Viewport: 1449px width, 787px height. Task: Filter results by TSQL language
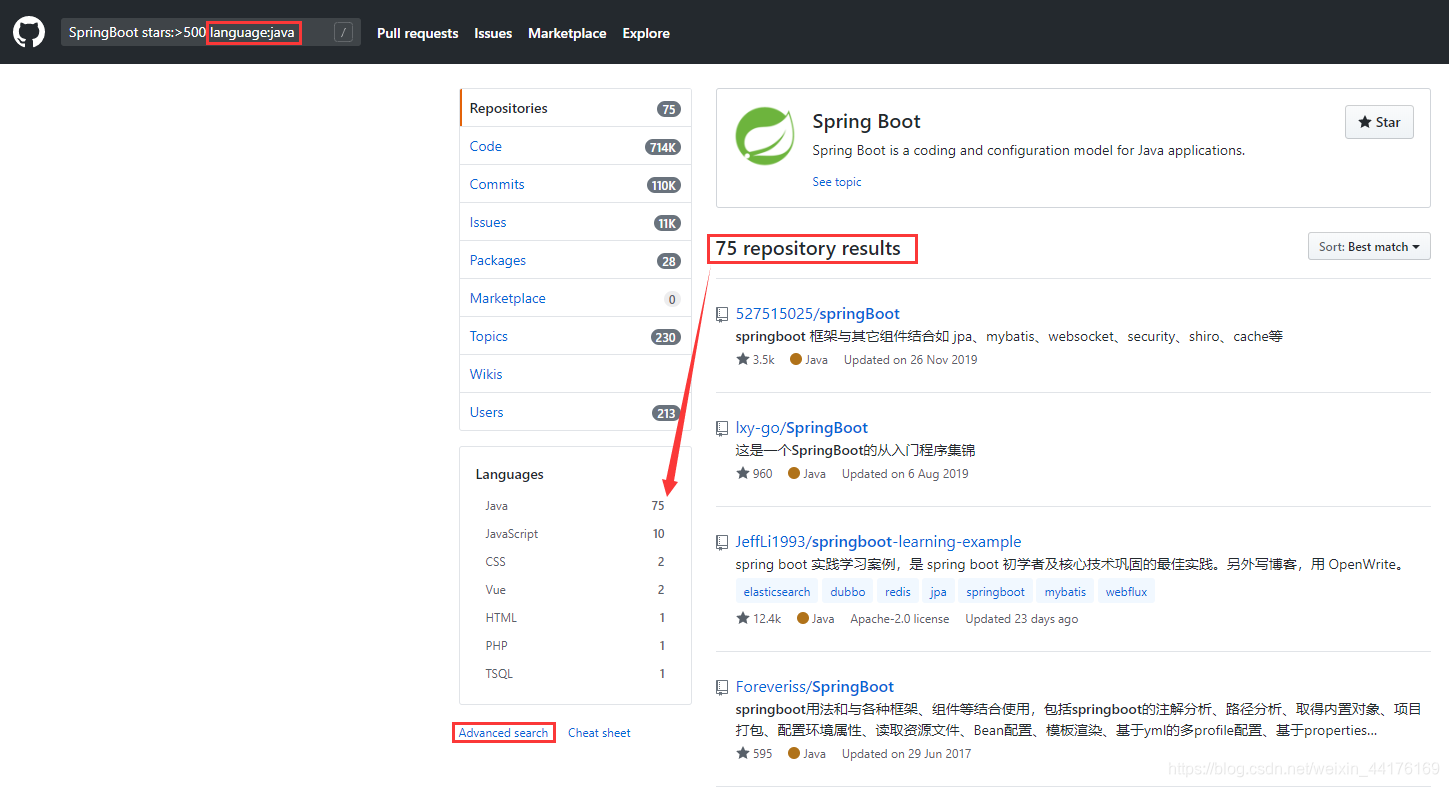(x=575, y=674)
